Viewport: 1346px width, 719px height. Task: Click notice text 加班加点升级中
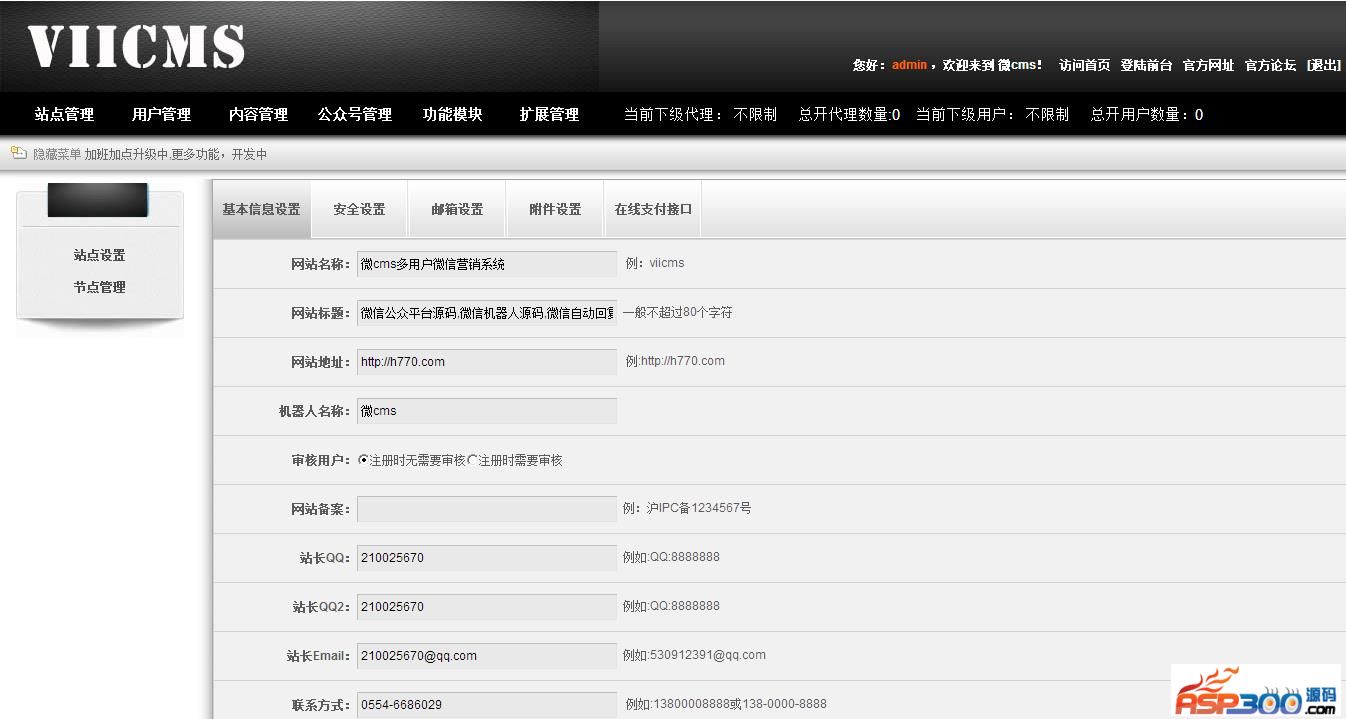point(126,154)
